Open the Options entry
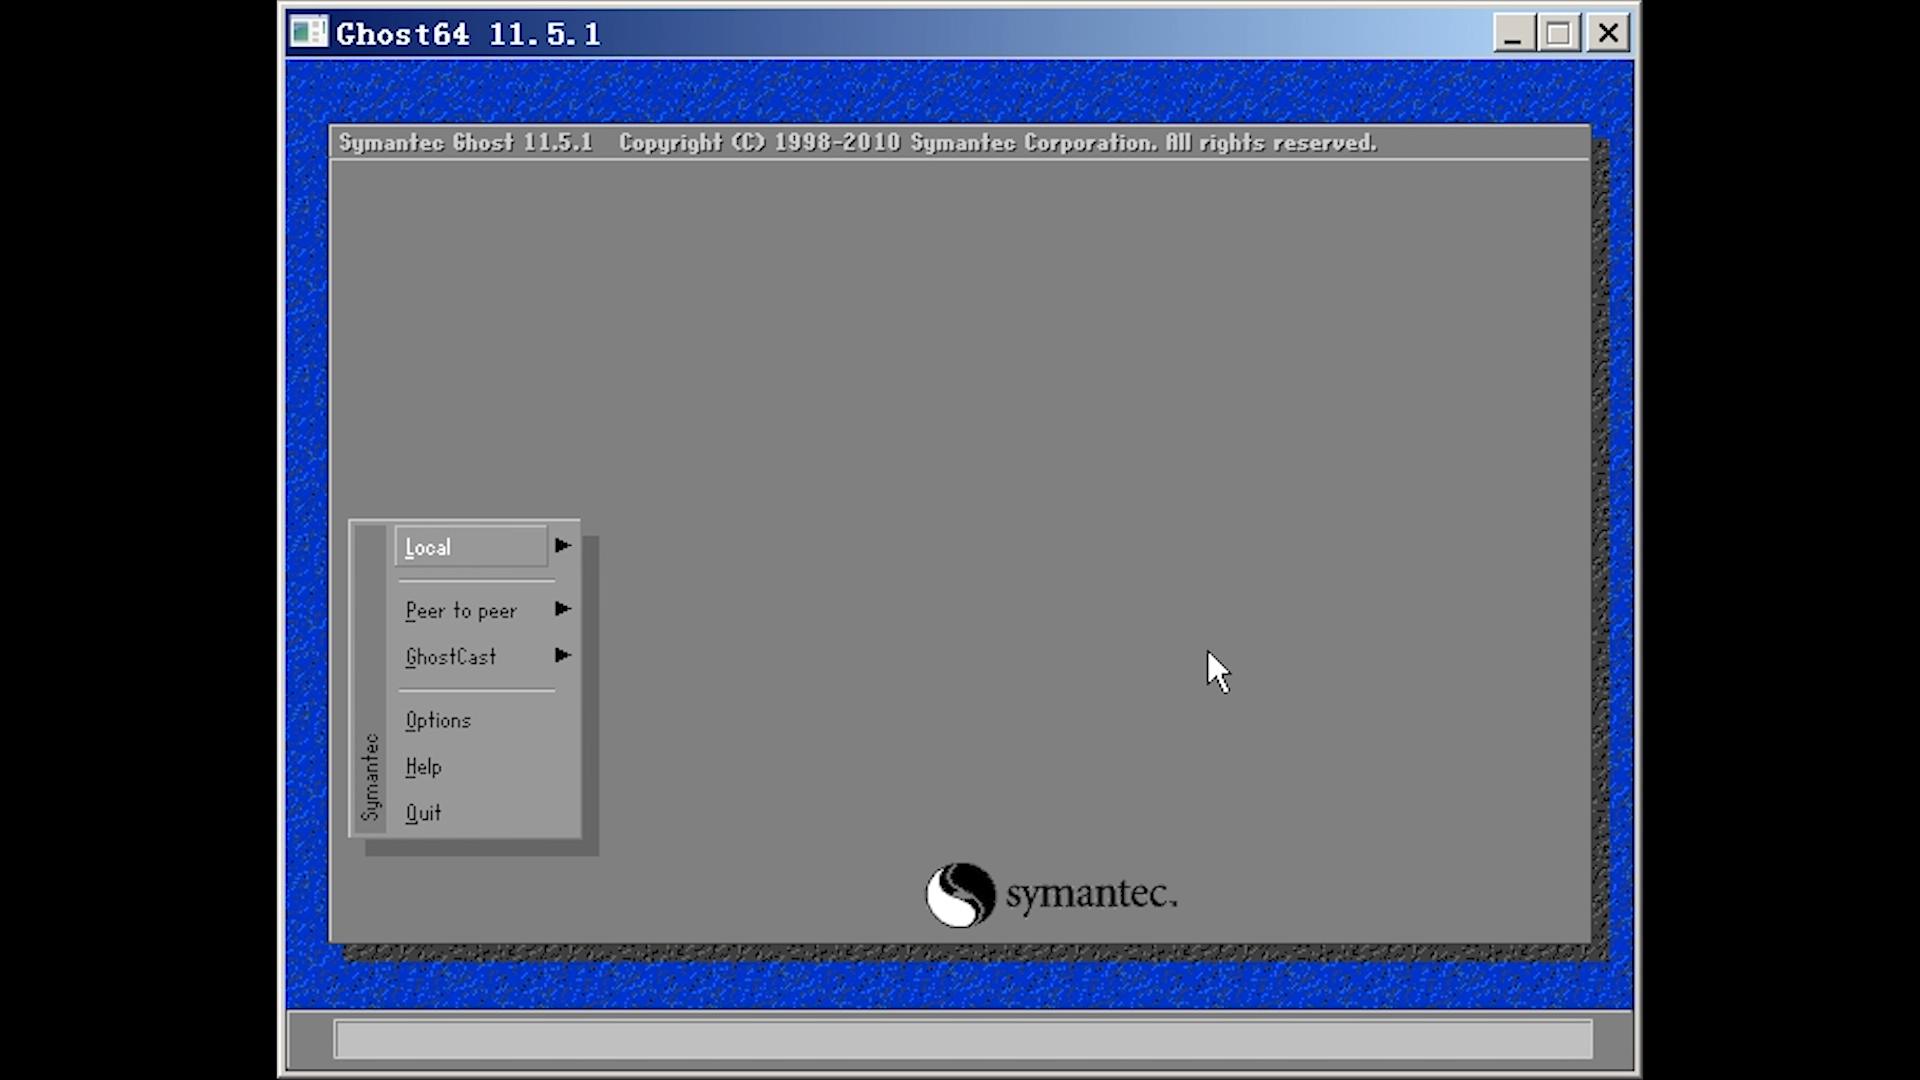 (438, 720)
